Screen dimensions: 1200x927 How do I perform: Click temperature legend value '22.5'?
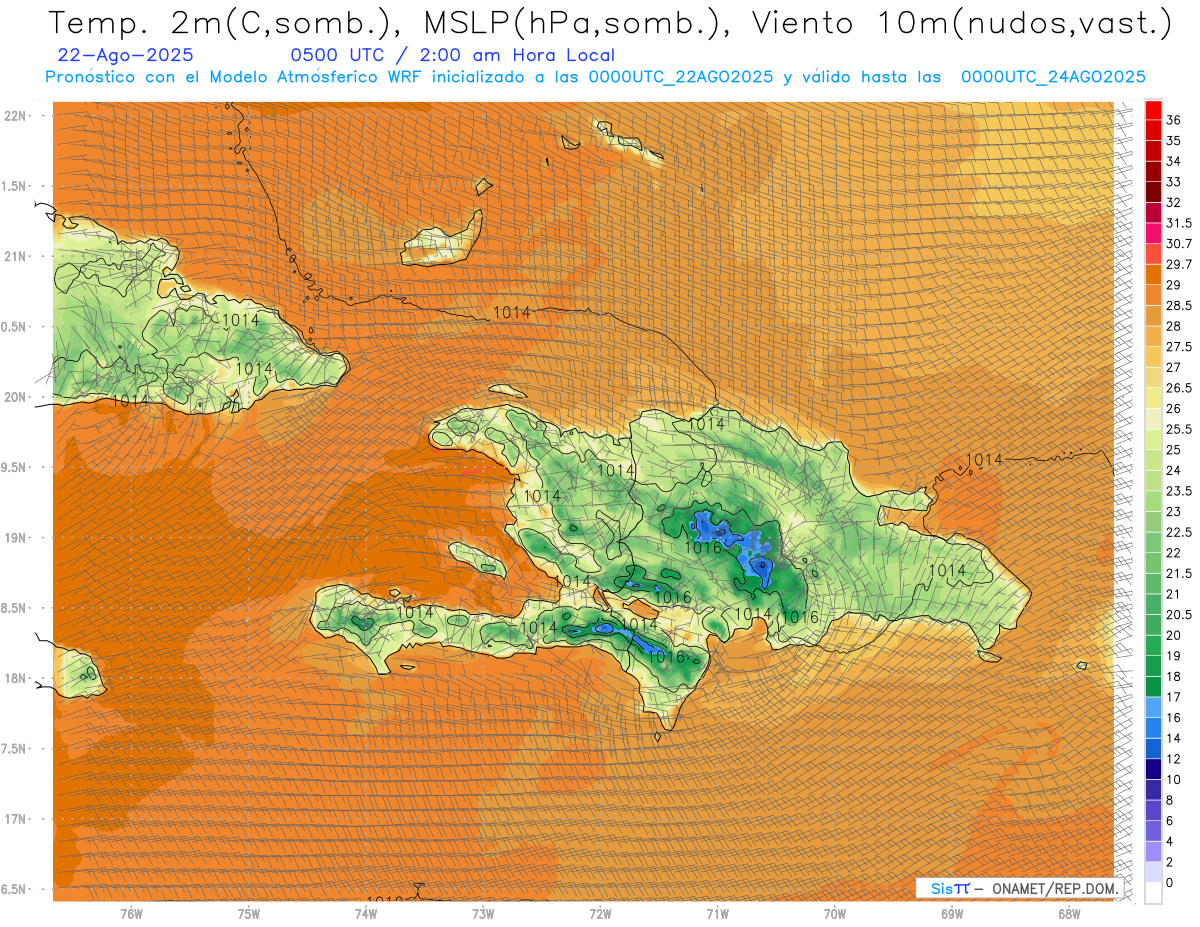(1179, 532)
